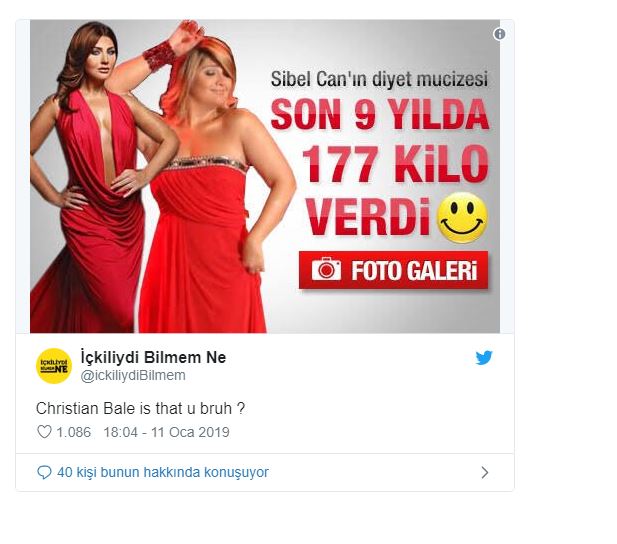Image resolution: width=617 pixels, height=544 pixels.
Task: Click the 'SON 9 YILDA' red headline
Action: pos(380,115)
